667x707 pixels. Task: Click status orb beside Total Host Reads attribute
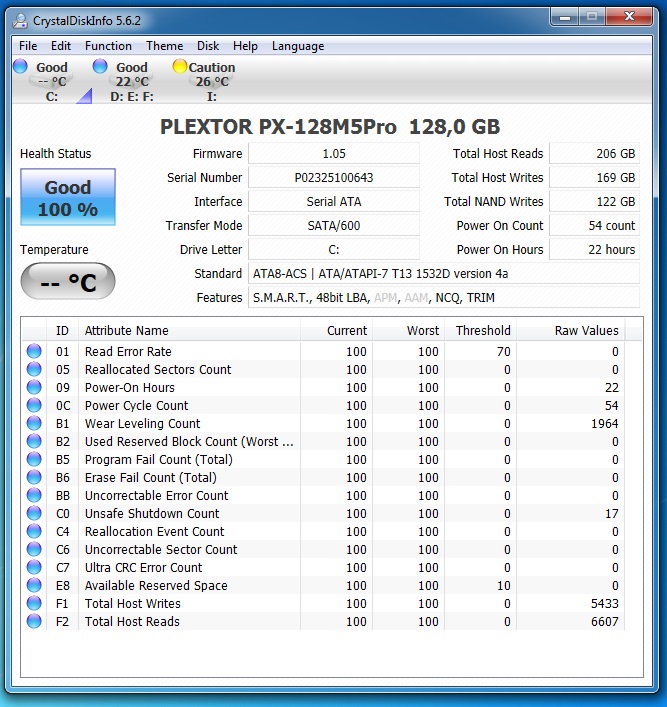[35, 622]
